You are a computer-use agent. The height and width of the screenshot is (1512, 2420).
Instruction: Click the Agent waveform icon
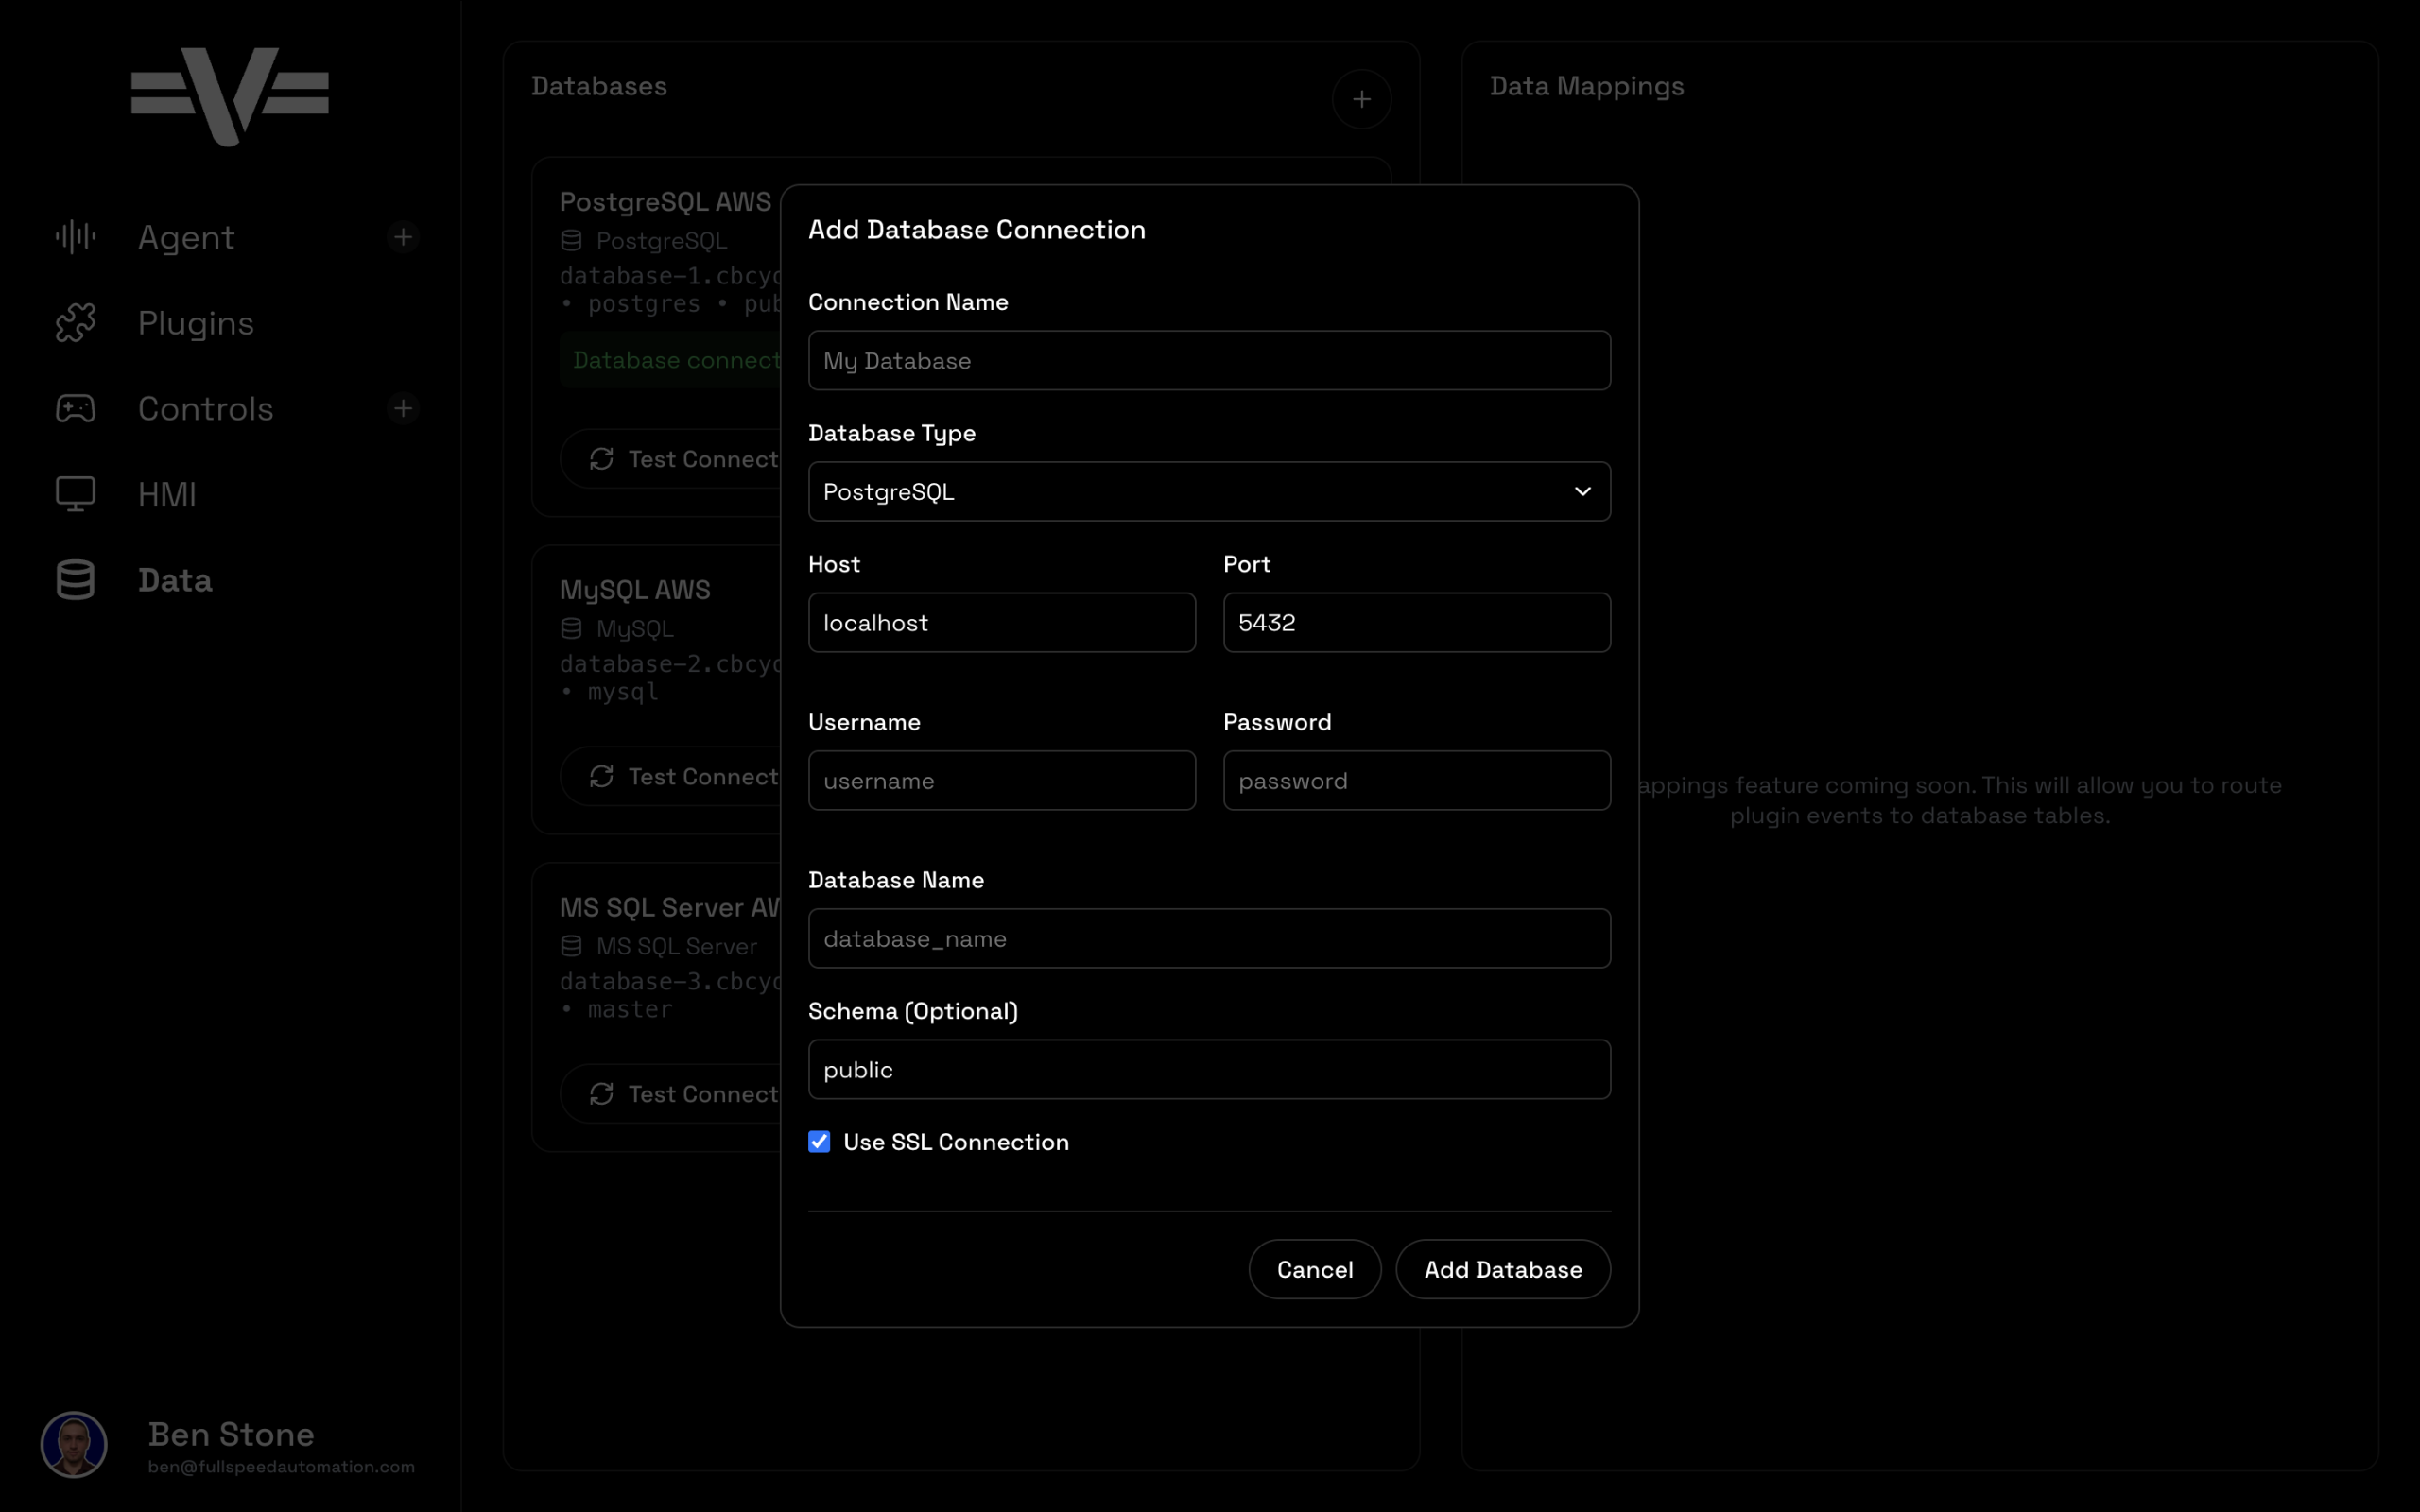(75, 237)
